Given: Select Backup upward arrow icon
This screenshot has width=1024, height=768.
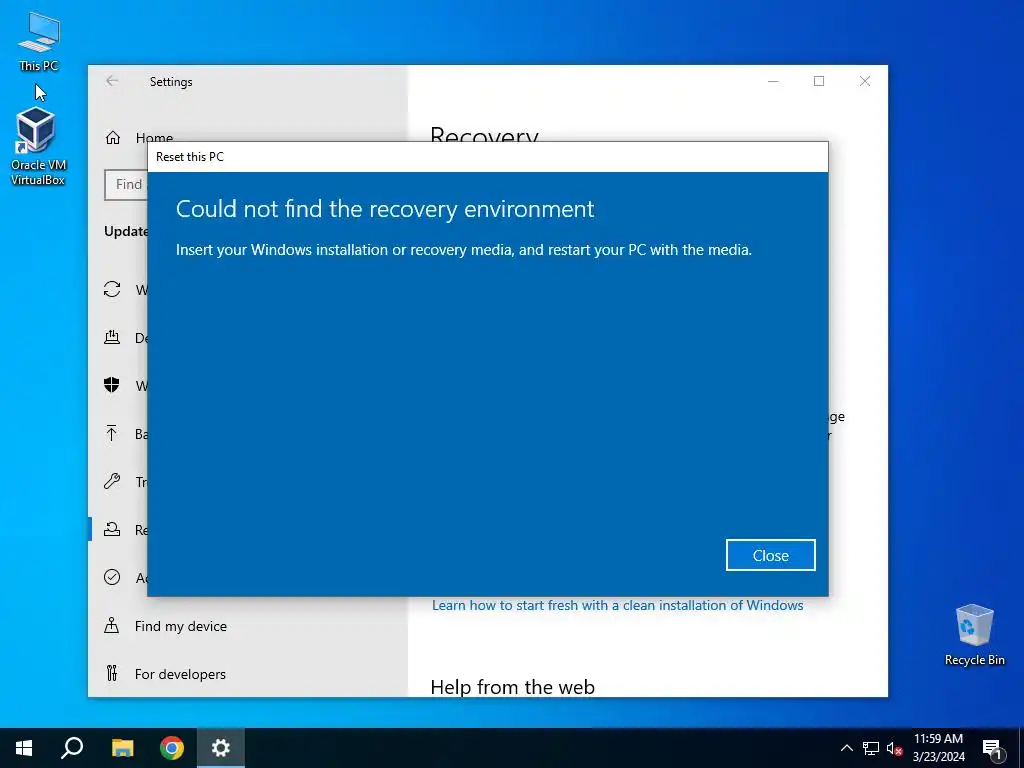Looking at the screenshot, I should [112, 433].
